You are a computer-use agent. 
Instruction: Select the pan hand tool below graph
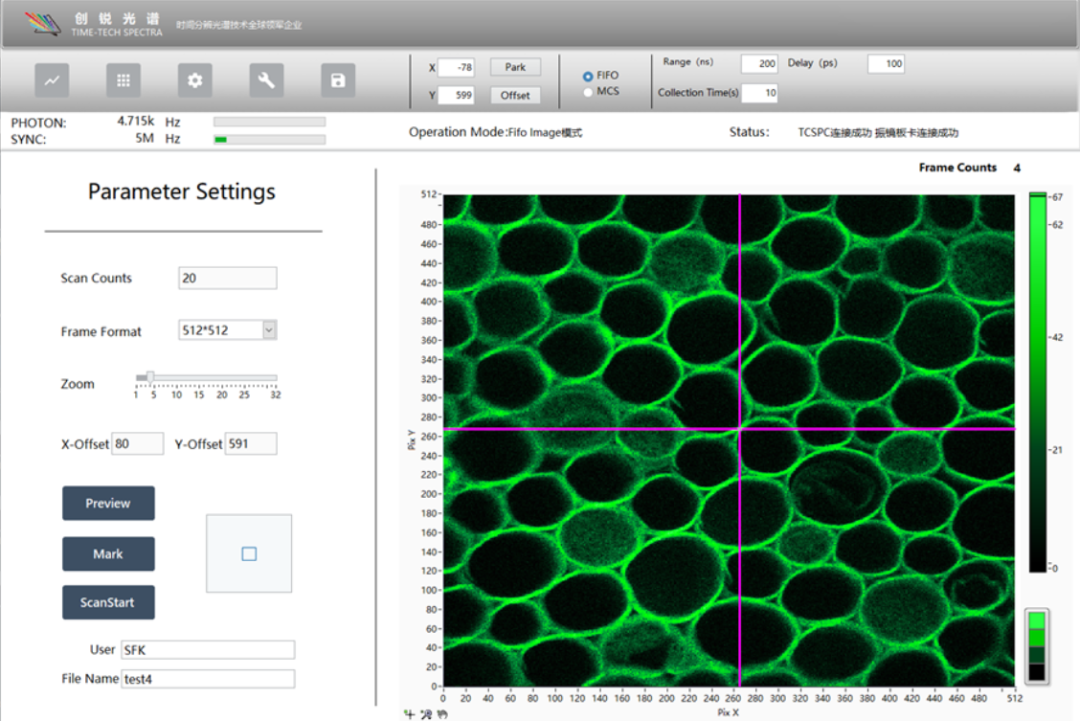coord(442,714)
